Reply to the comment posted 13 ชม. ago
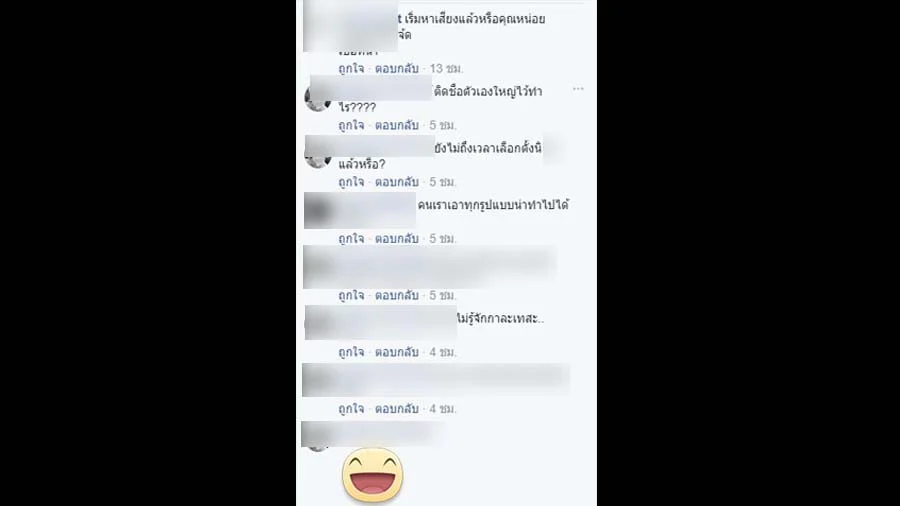900x506 pixels. (397, 68)
